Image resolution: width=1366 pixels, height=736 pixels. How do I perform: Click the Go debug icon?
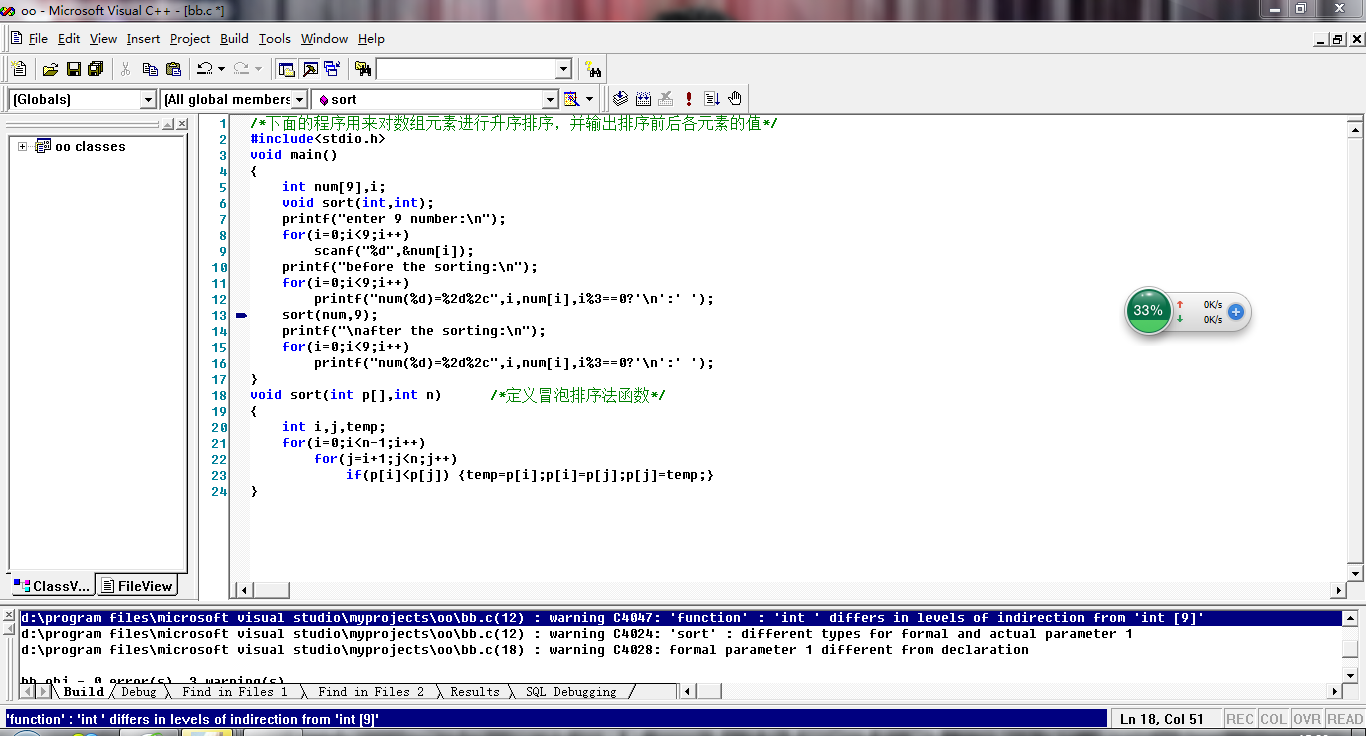pyautogui.click(x=712, y=99)
